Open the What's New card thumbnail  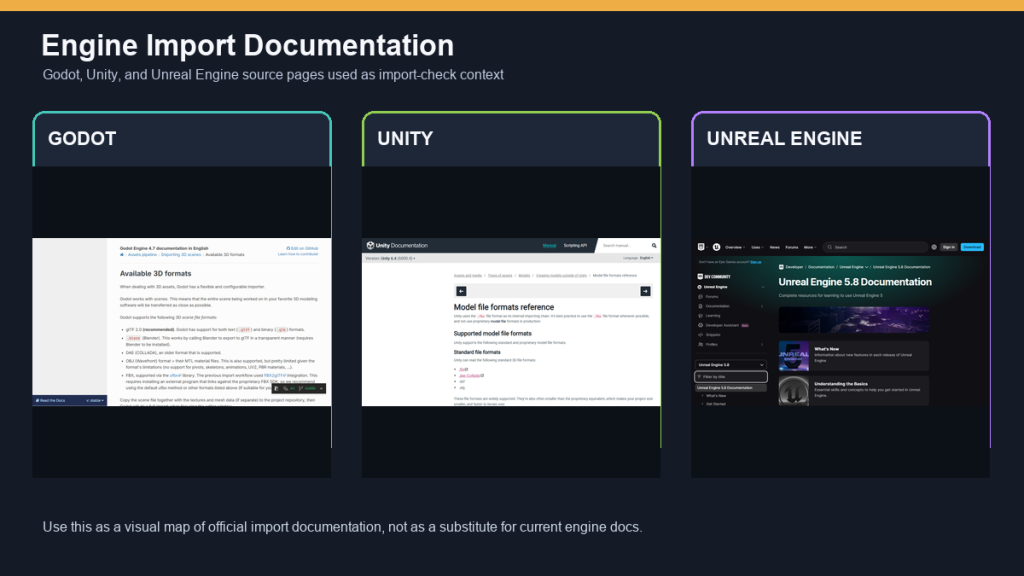(793, 356)
